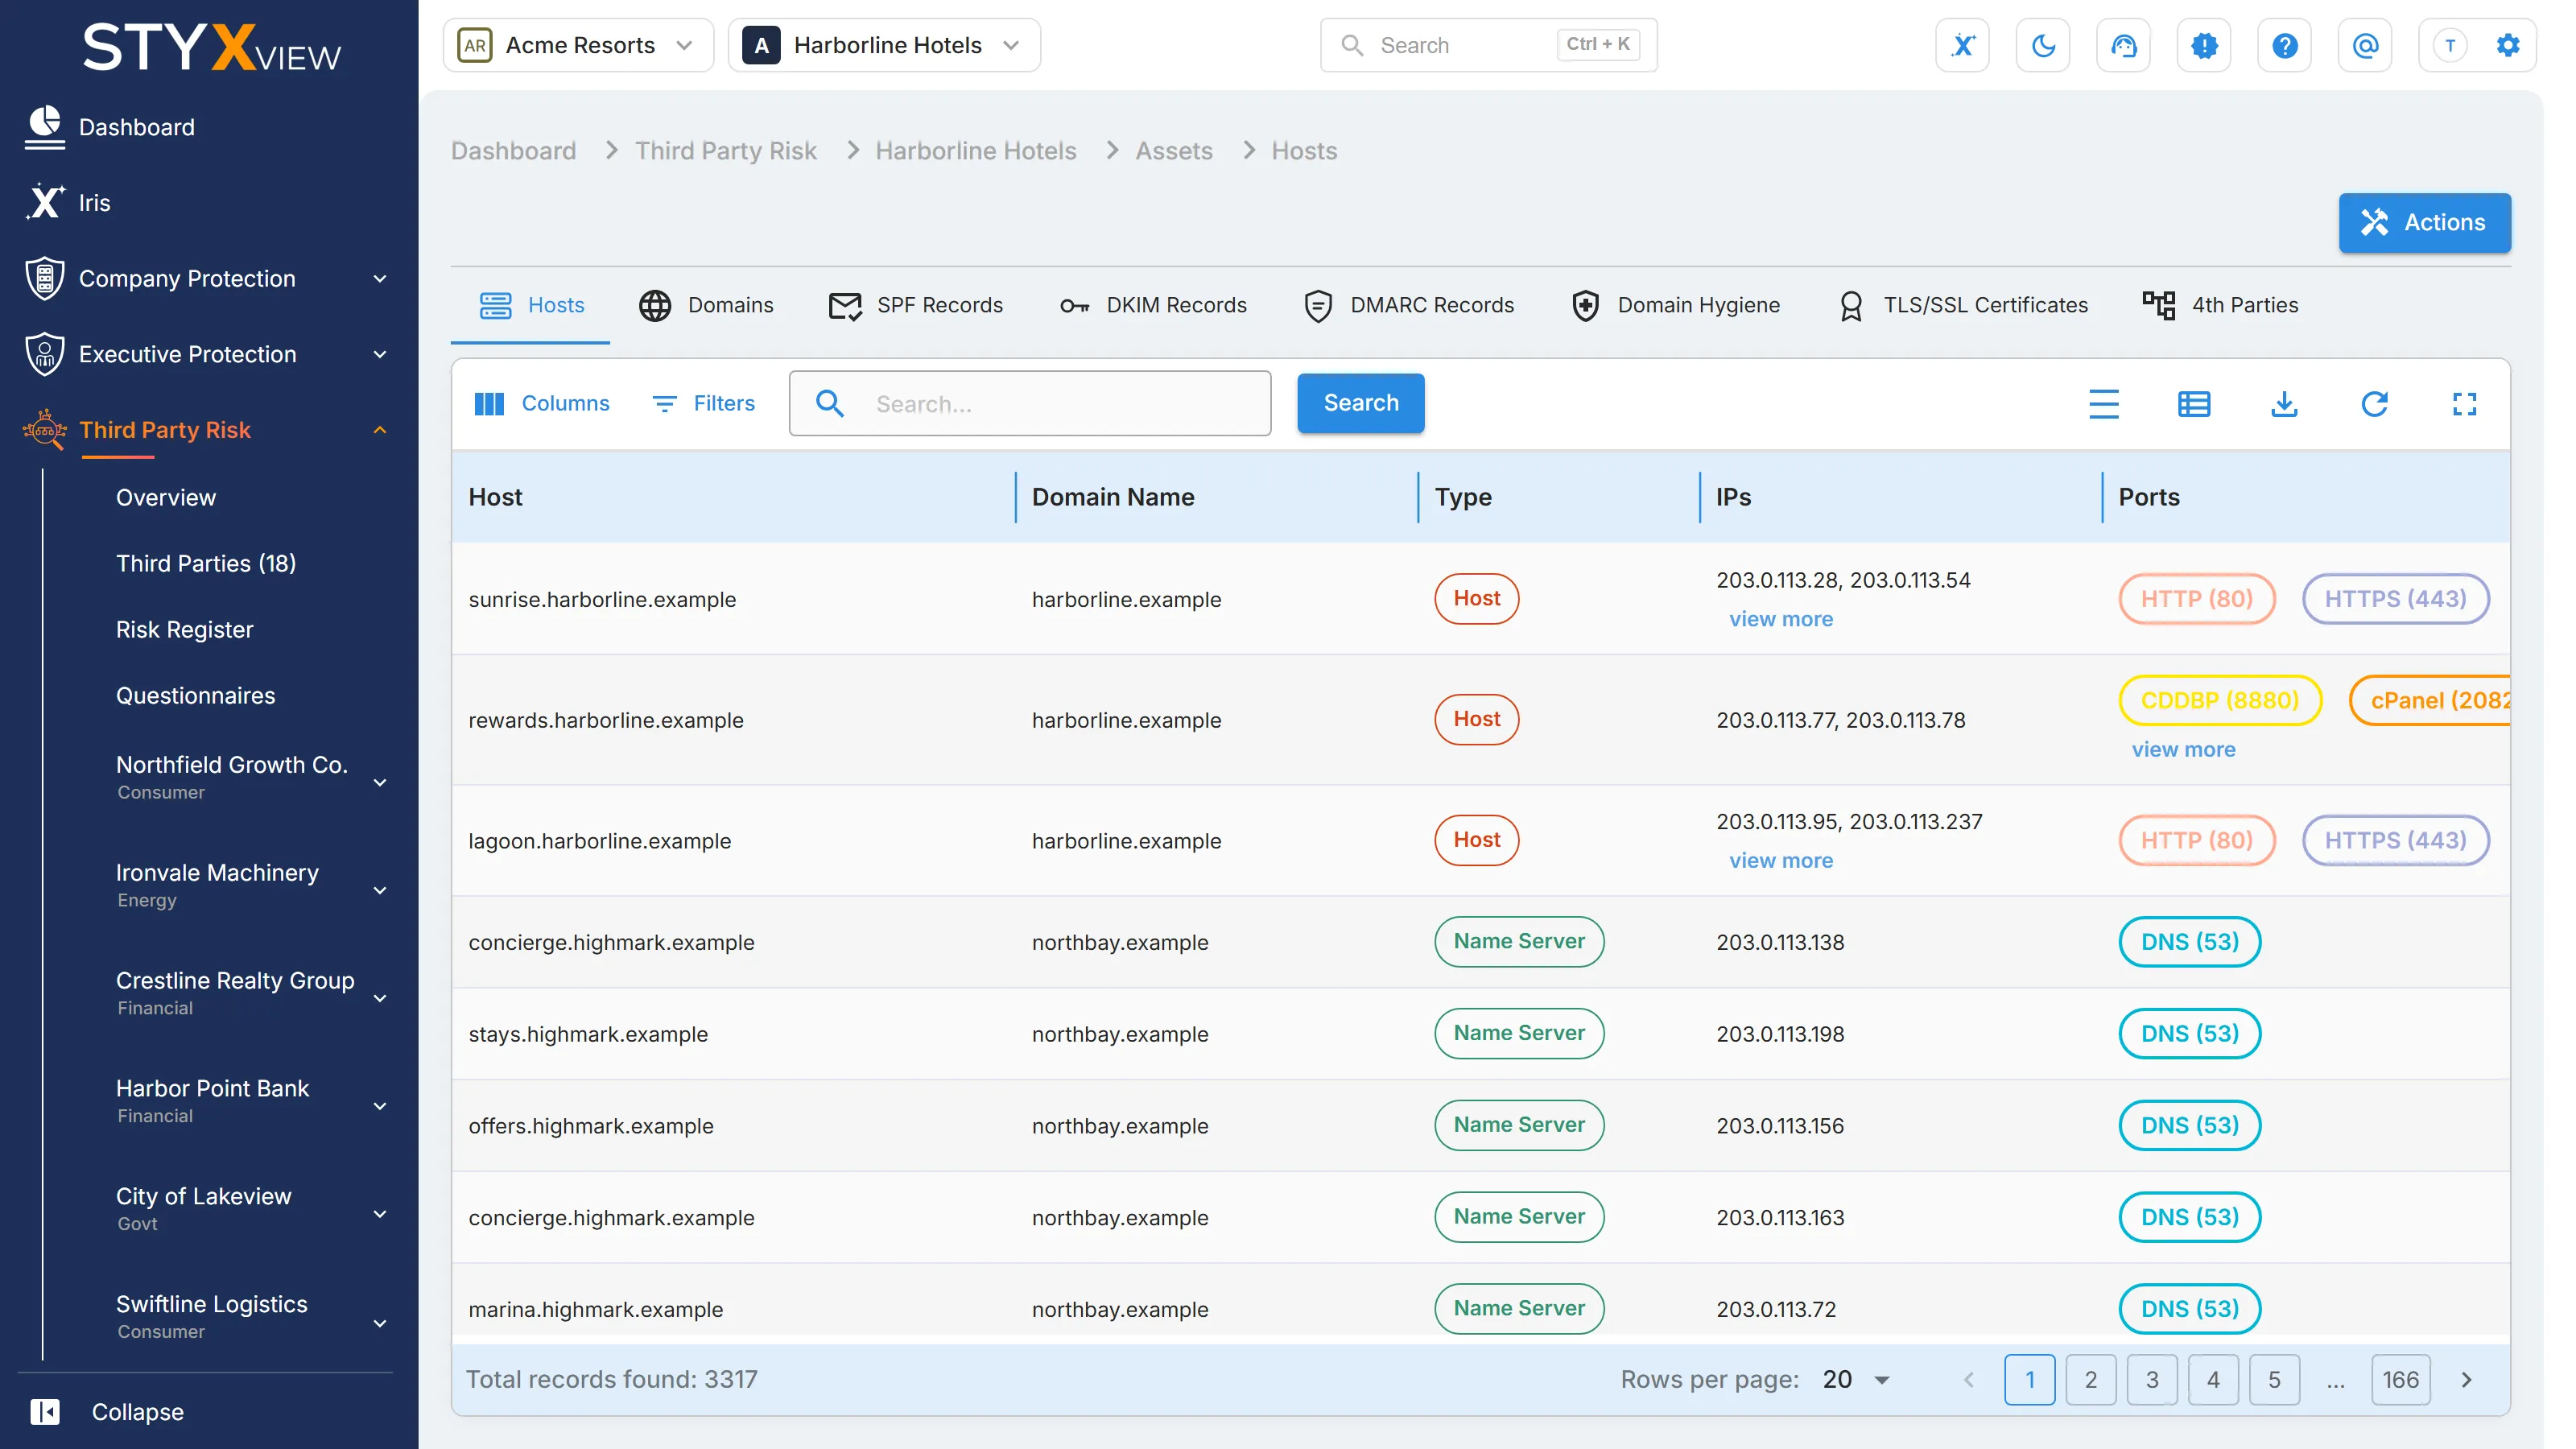
Task: Refresh the hosts table
Action: 2374,403
